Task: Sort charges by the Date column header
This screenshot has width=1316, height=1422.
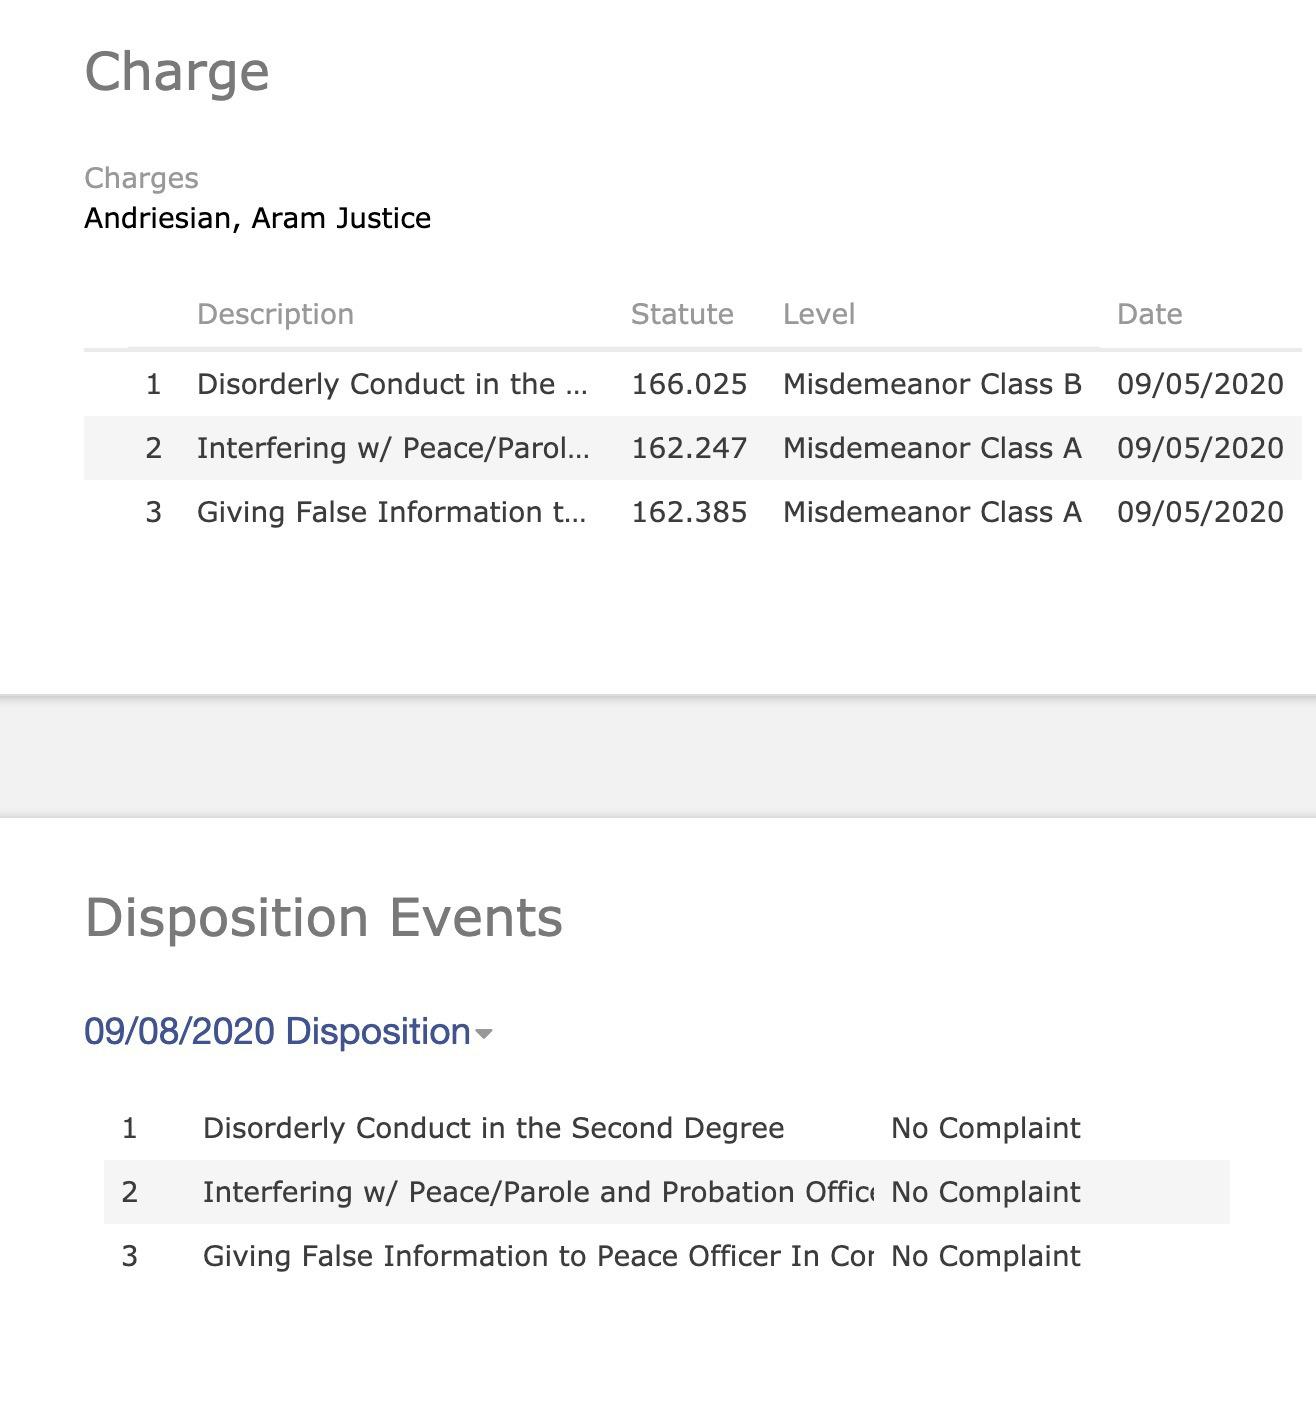Action: pos(1149,314)
